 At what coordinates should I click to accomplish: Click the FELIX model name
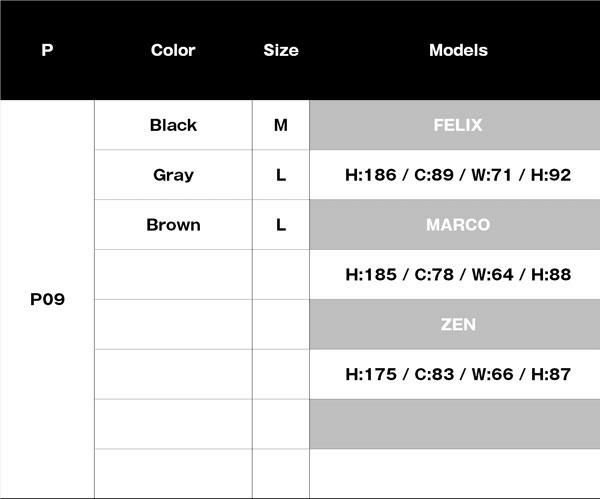(458, 125)
